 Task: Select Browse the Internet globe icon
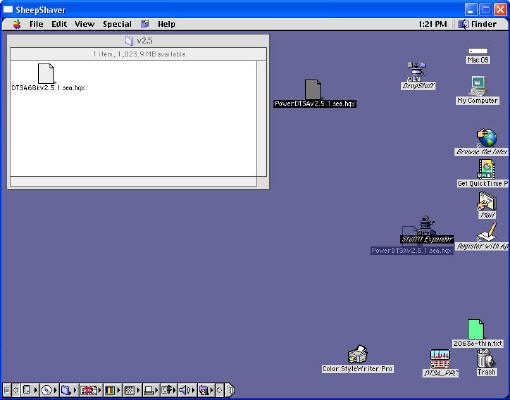(x=487, y=138)
